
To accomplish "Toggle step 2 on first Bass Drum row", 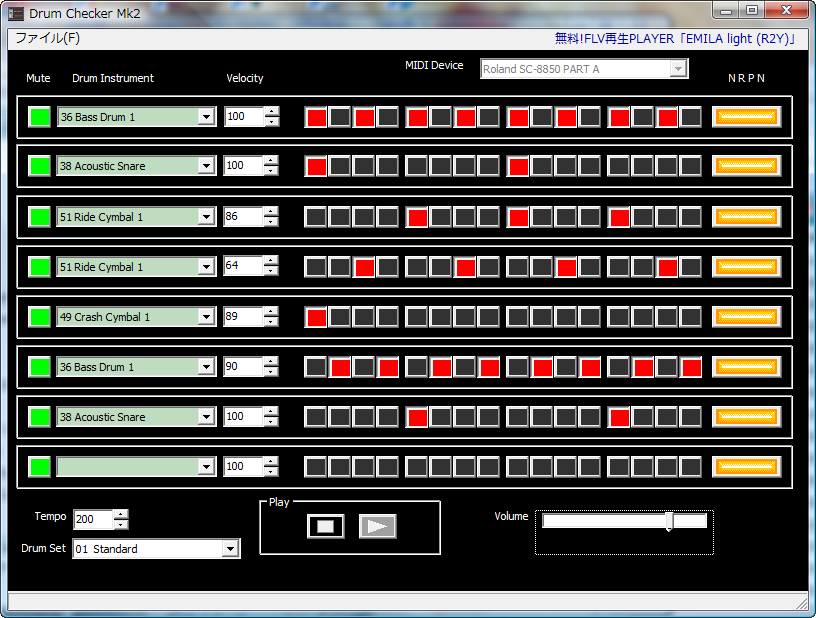I will [340, 118].
